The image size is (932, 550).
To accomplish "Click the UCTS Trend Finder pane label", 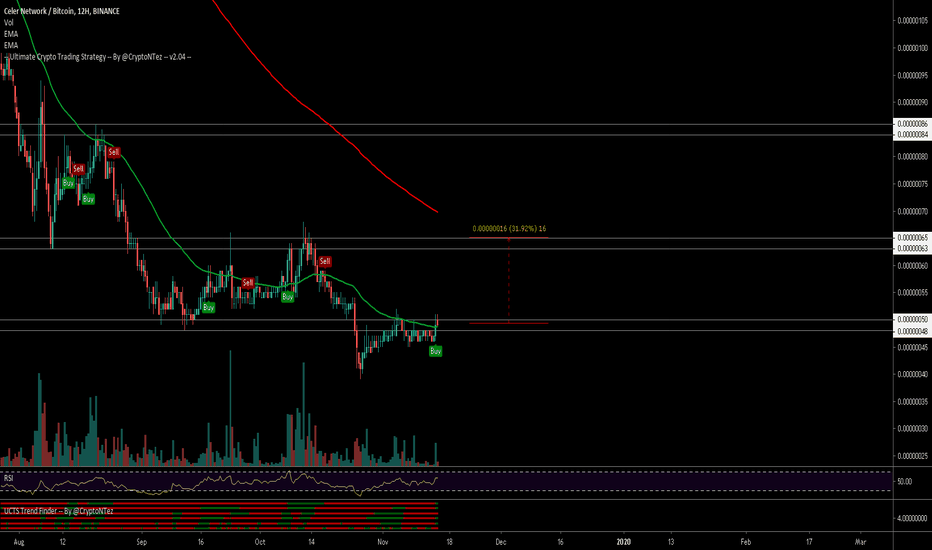I will [x=58, y=511].
